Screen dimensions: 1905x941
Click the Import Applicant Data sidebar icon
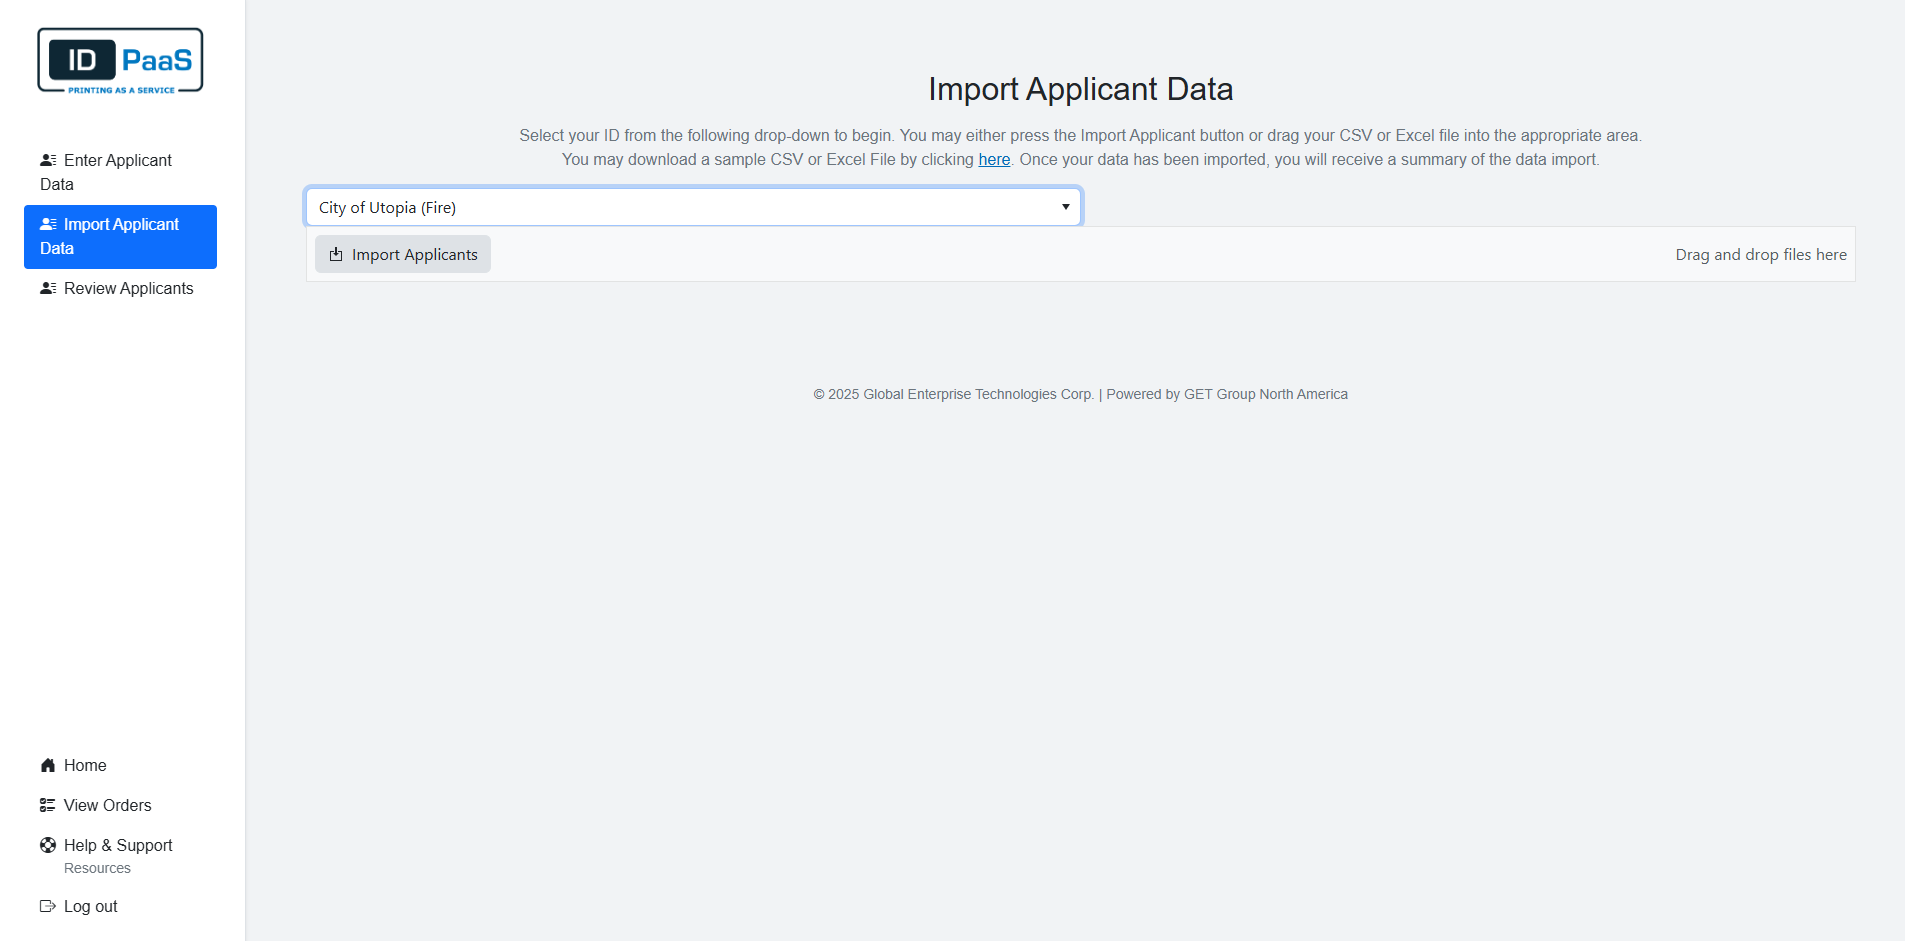tap(48, 223)
